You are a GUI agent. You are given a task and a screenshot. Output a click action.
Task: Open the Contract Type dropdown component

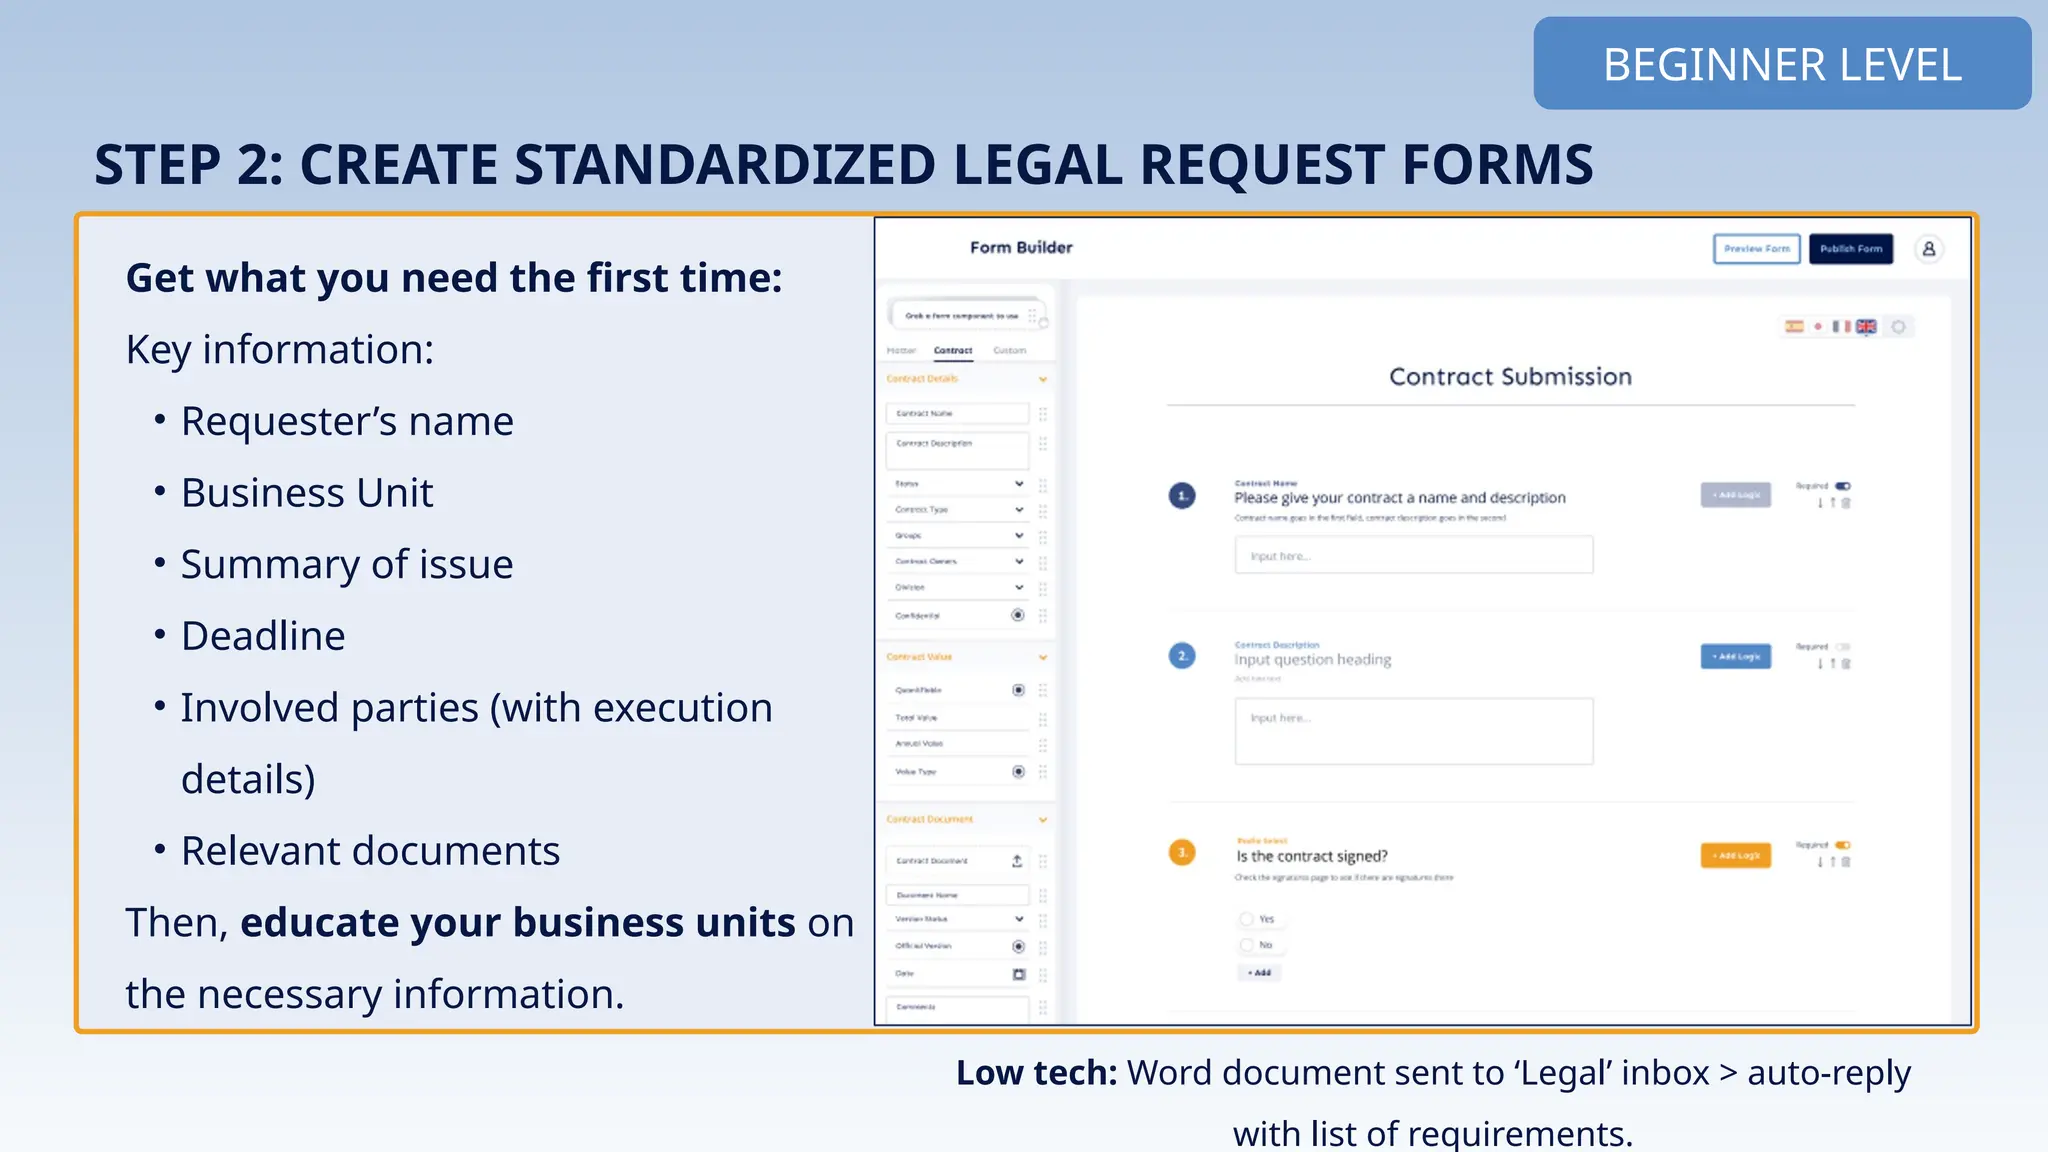click(x=958, y=510)
